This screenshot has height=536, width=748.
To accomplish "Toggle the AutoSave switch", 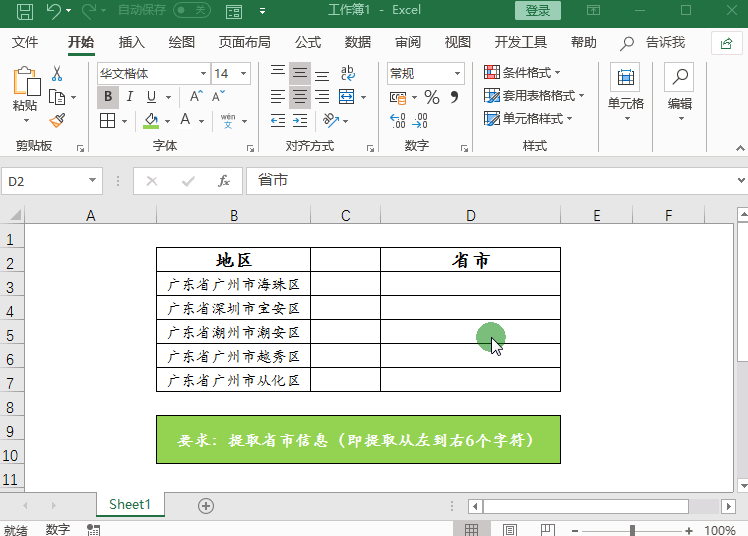I will tap(191, 11).
